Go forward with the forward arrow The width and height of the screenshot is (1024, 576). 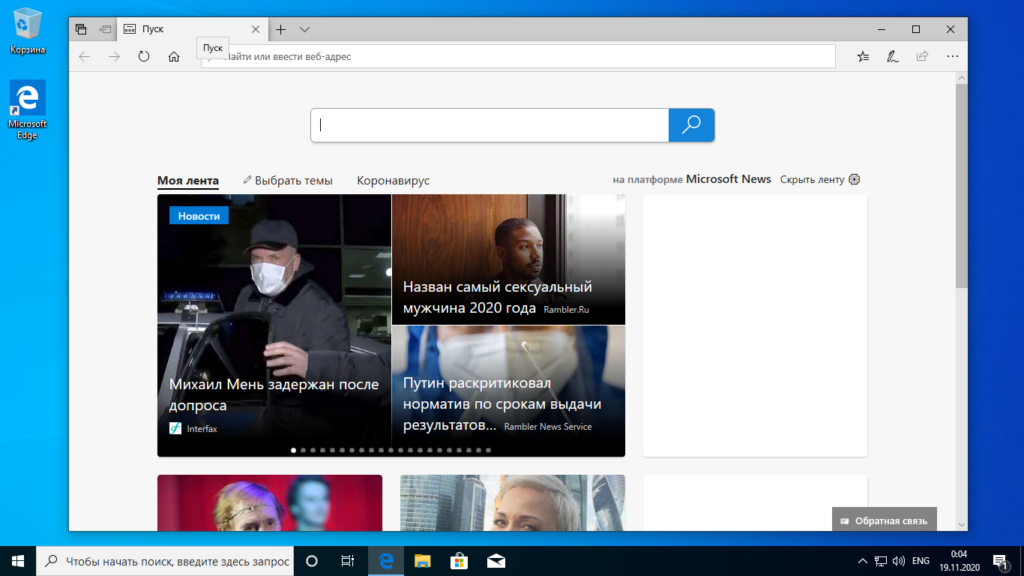(x=114, y=57)
